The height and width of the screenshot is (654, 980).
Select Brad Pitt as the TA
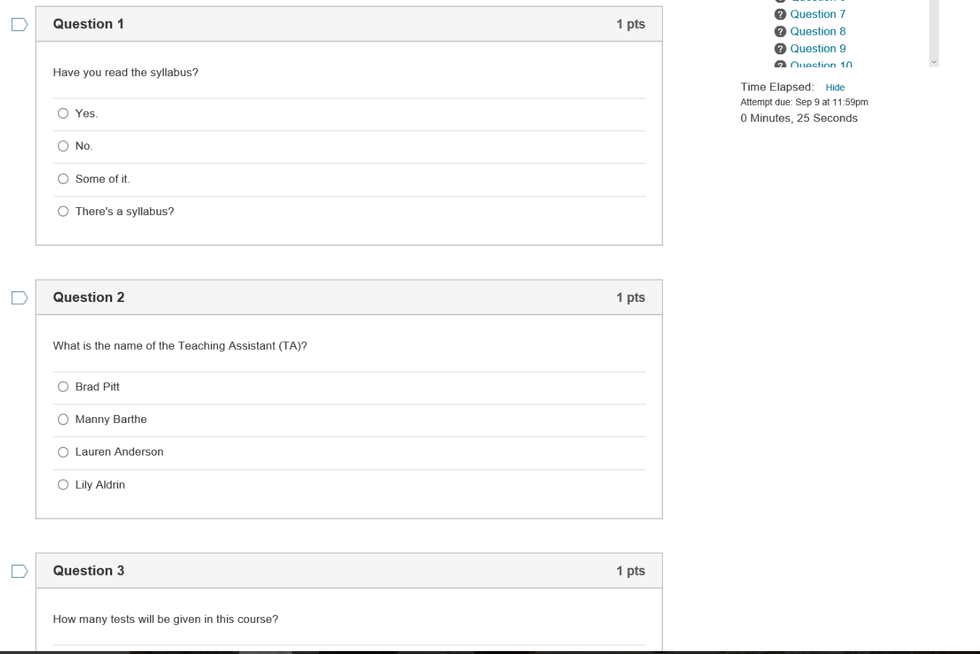click(x=63, y=387)
